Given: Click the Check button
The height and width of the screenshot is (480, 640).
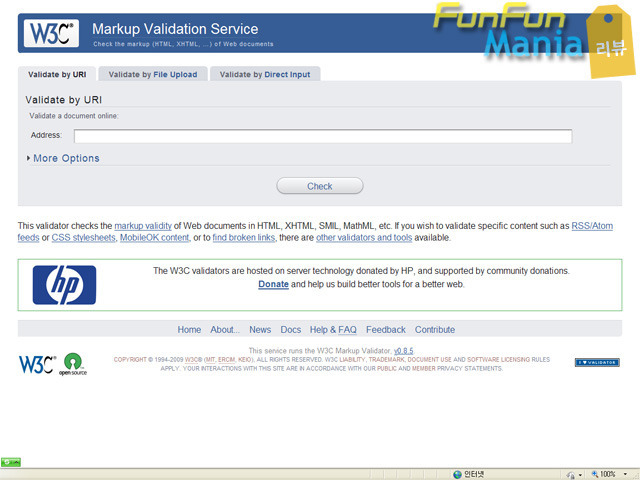Looking at the screenshot, I should 320,186.
